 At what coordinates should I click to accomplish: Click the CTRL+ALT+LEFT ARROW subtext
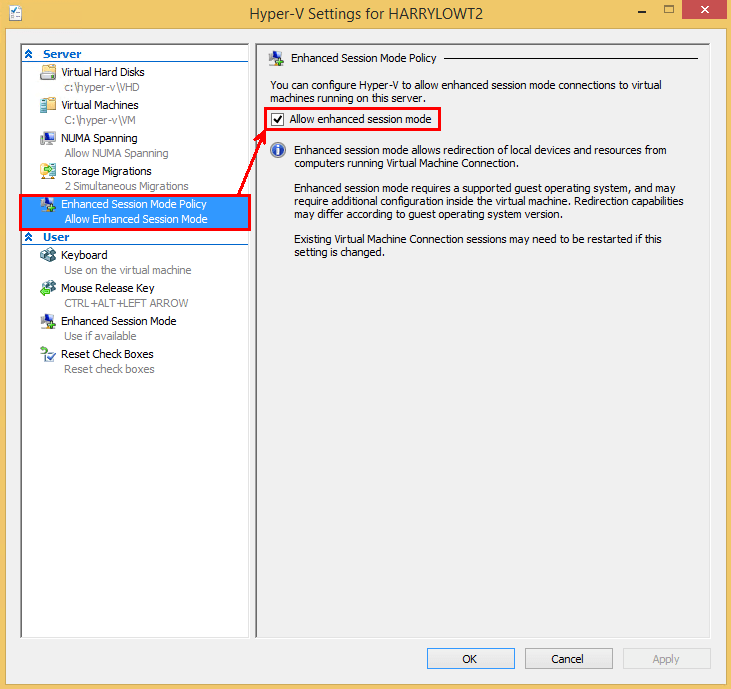(x=126, y=303)
